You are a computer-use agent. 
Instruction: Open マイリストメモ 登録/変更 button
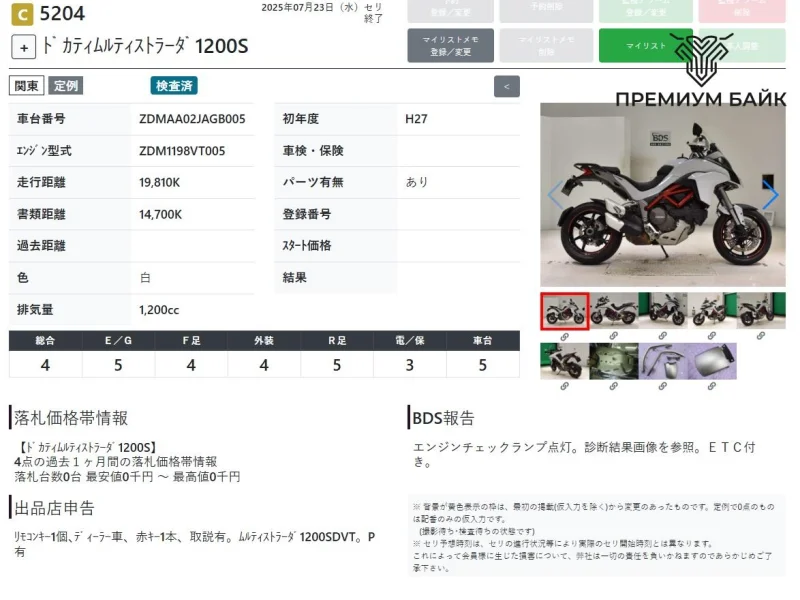450,46
